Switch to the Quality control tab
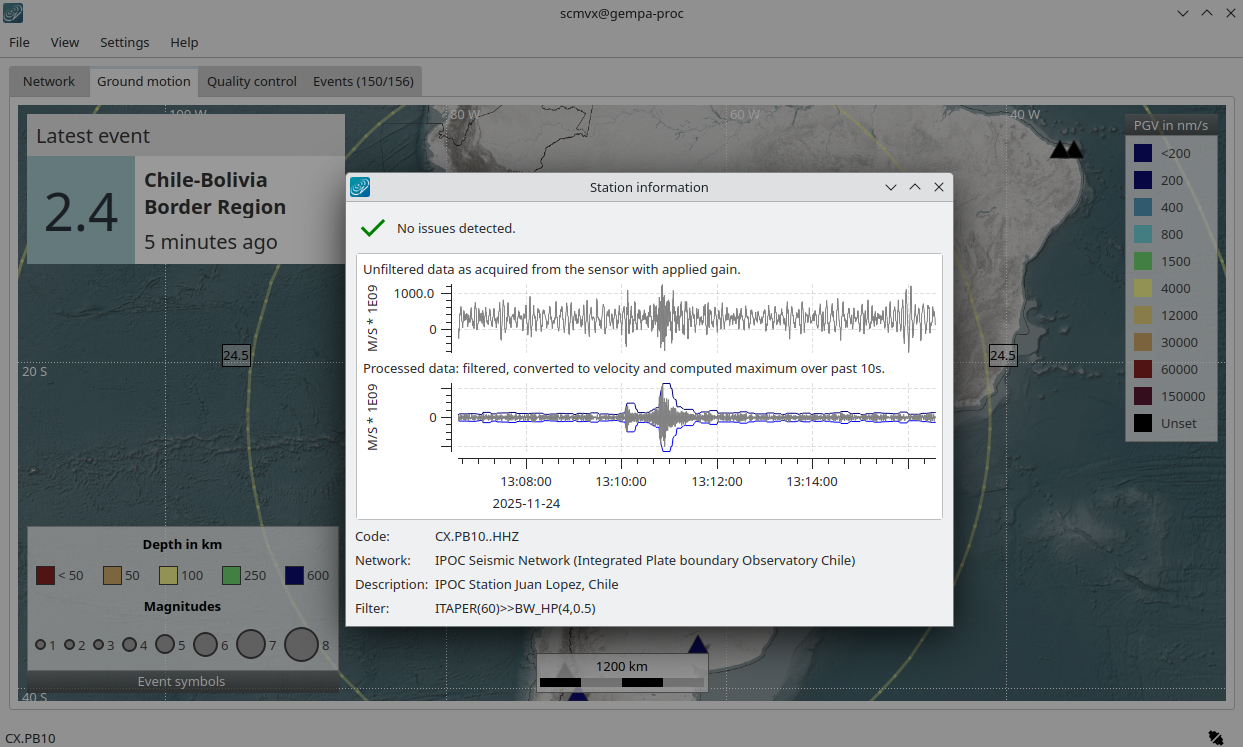The height and width of the screenshot is (747, 1243). click(251, 82)
